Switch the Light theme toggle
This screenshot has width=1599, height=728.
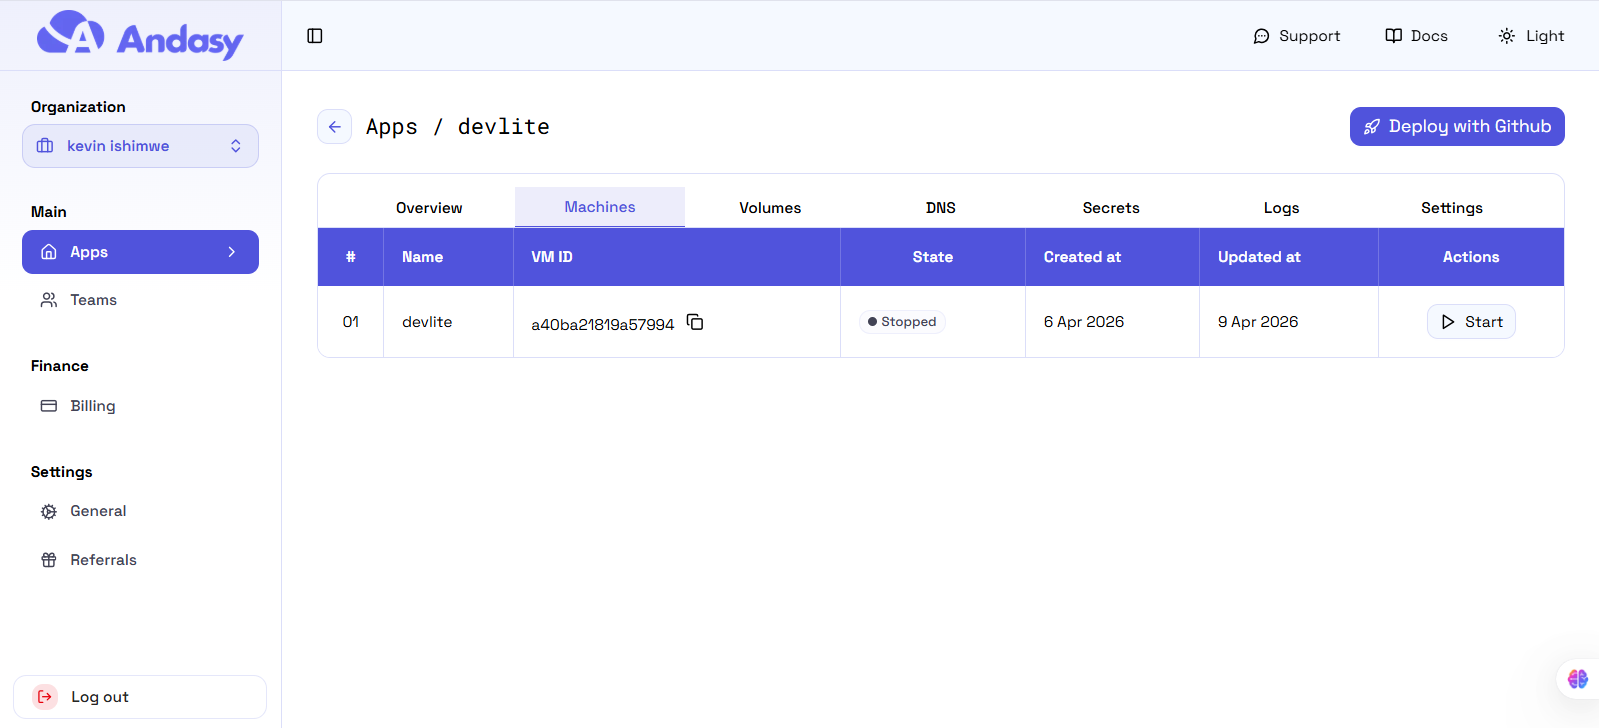point(1531,36)
